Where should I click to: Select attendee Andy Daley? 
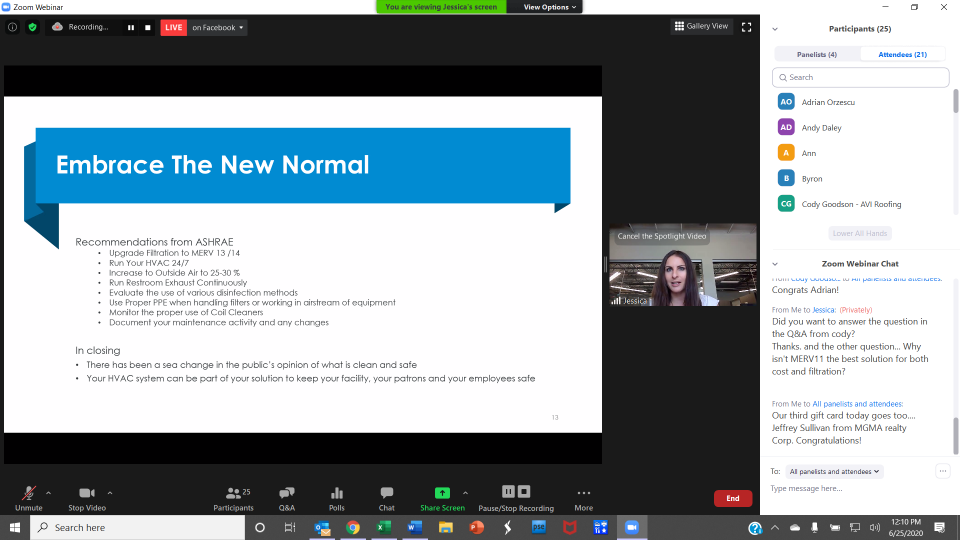point(861,127)
